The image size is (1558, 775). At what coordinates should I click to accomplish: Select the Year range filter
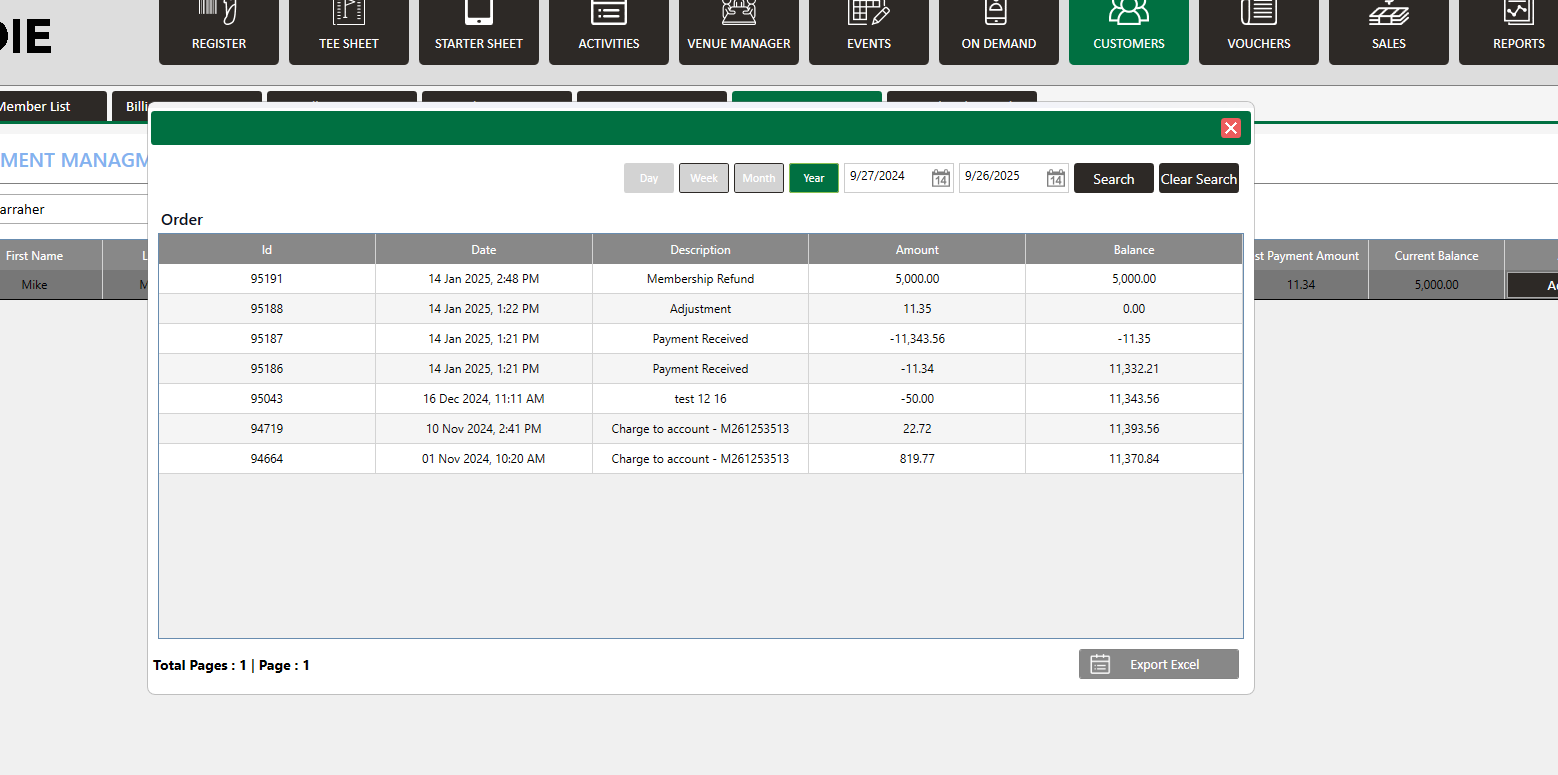[814, 178]
